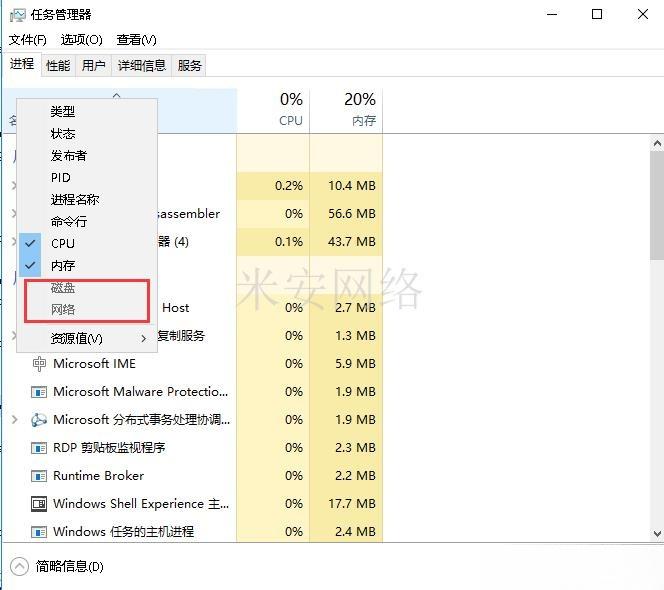Click the Microsoft 分布式事务处理协调 process icon
The image size is (664, 590).
point(40,420)
